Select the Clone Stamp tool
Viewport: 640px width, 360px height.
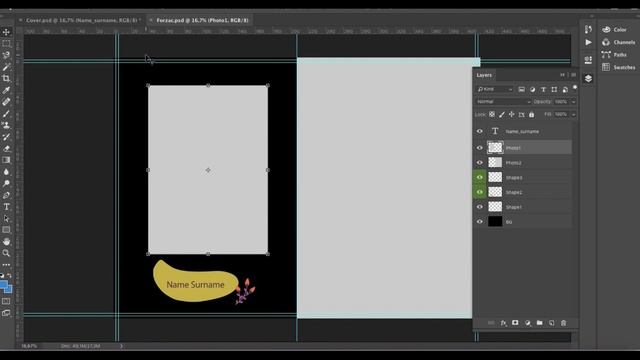6,125
